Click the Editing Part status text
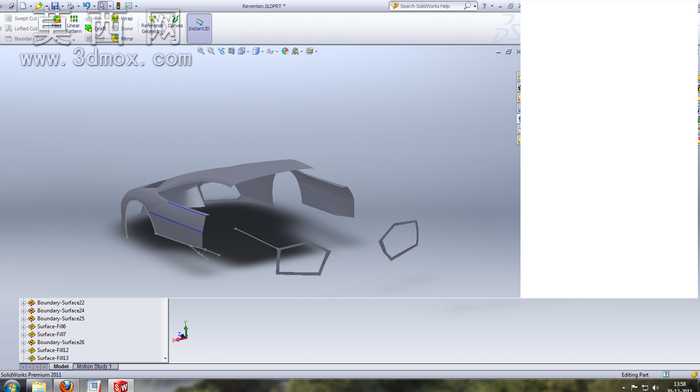This screenshot has width=700, height=392. pos(634,375)
